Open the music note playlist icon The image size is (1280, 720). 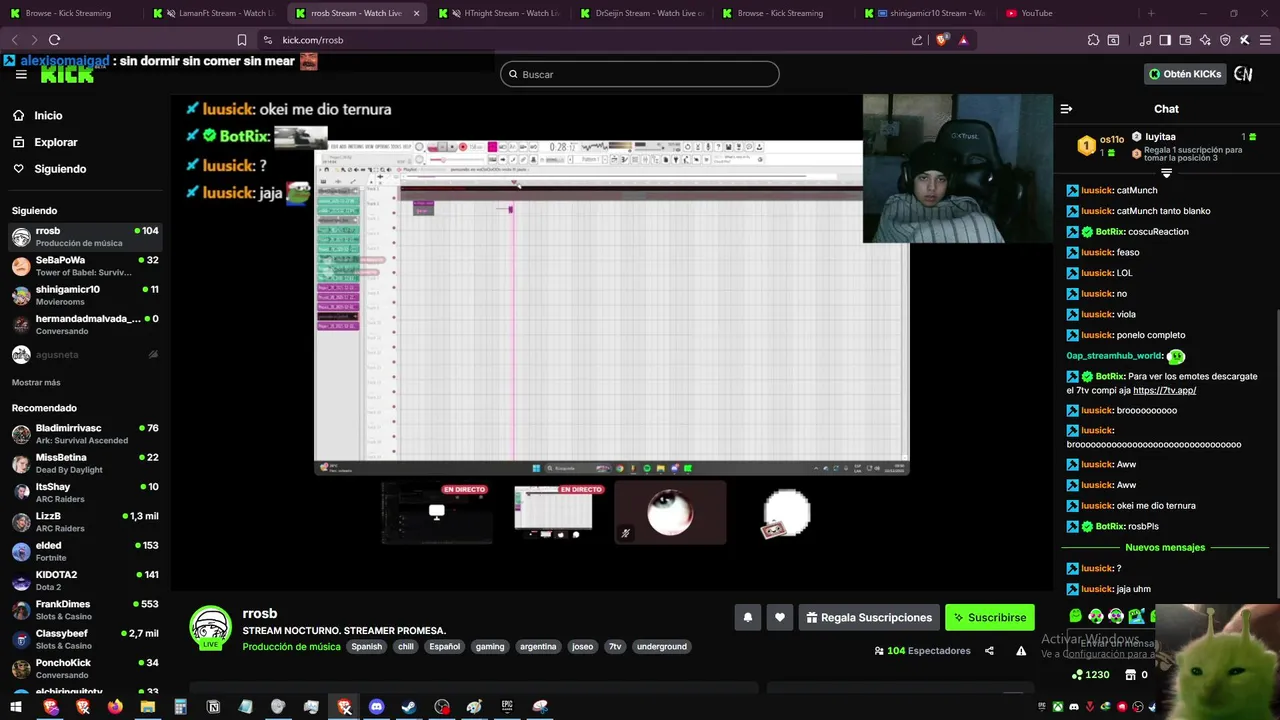(x=1145, y=40)
